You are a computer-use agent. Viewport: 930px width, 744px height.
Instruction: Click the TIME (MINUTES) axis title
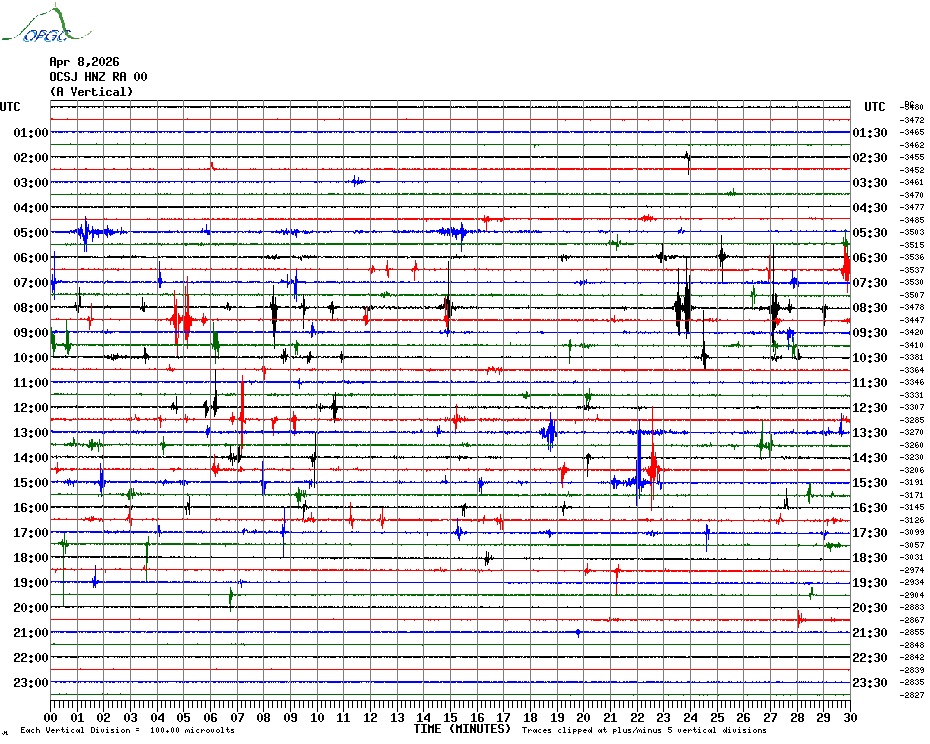pos(462,729)
